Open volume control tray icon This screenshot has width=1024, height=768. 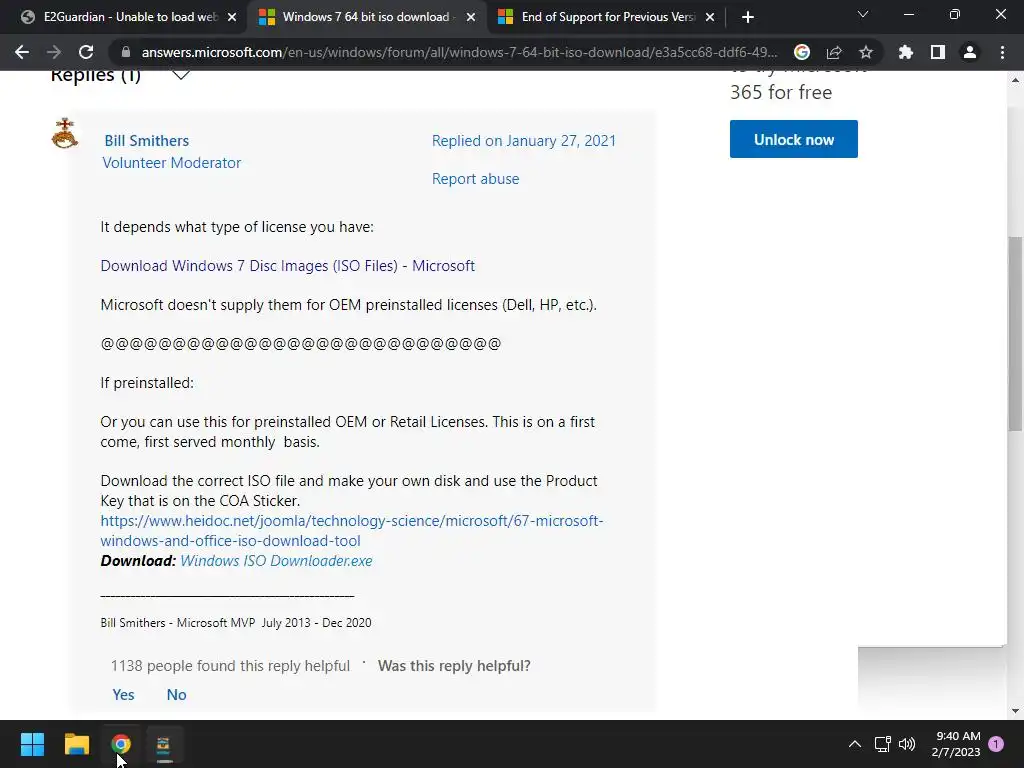tap(907, 744)
